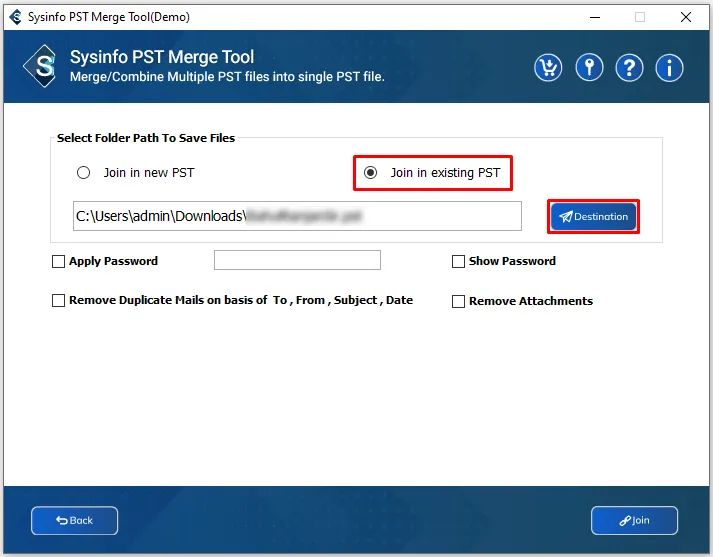The width and height of the screenshot is (713, 557).
Task: Click the activation key icon
Action: pyautogui.click(x=589, y=68)
